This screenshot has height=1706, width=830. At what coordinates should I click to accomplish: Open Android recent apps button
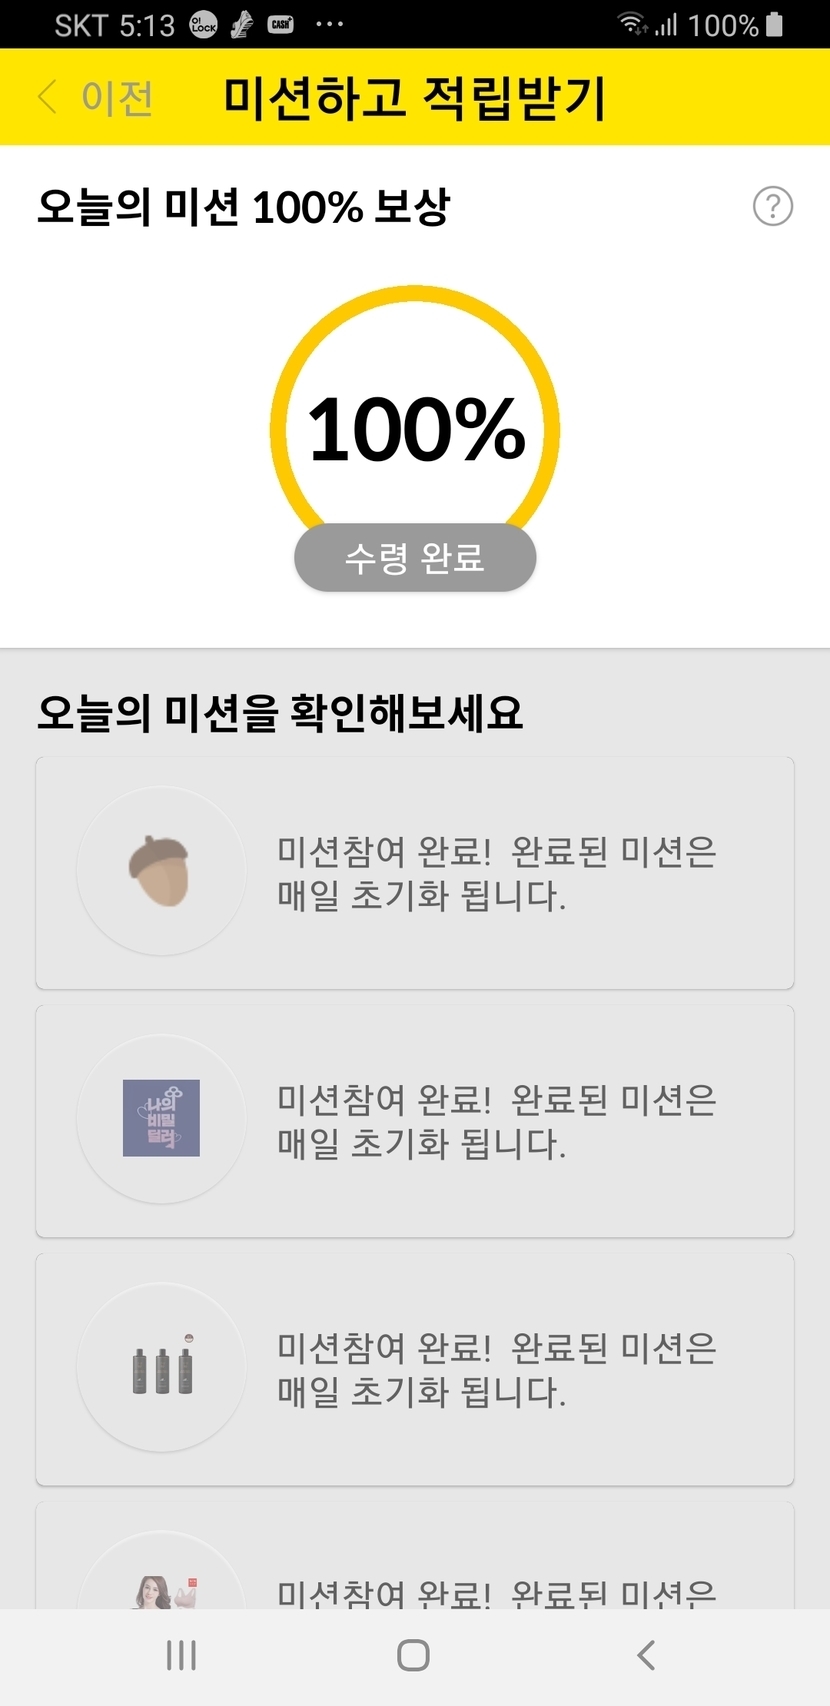coord(181,1655)
